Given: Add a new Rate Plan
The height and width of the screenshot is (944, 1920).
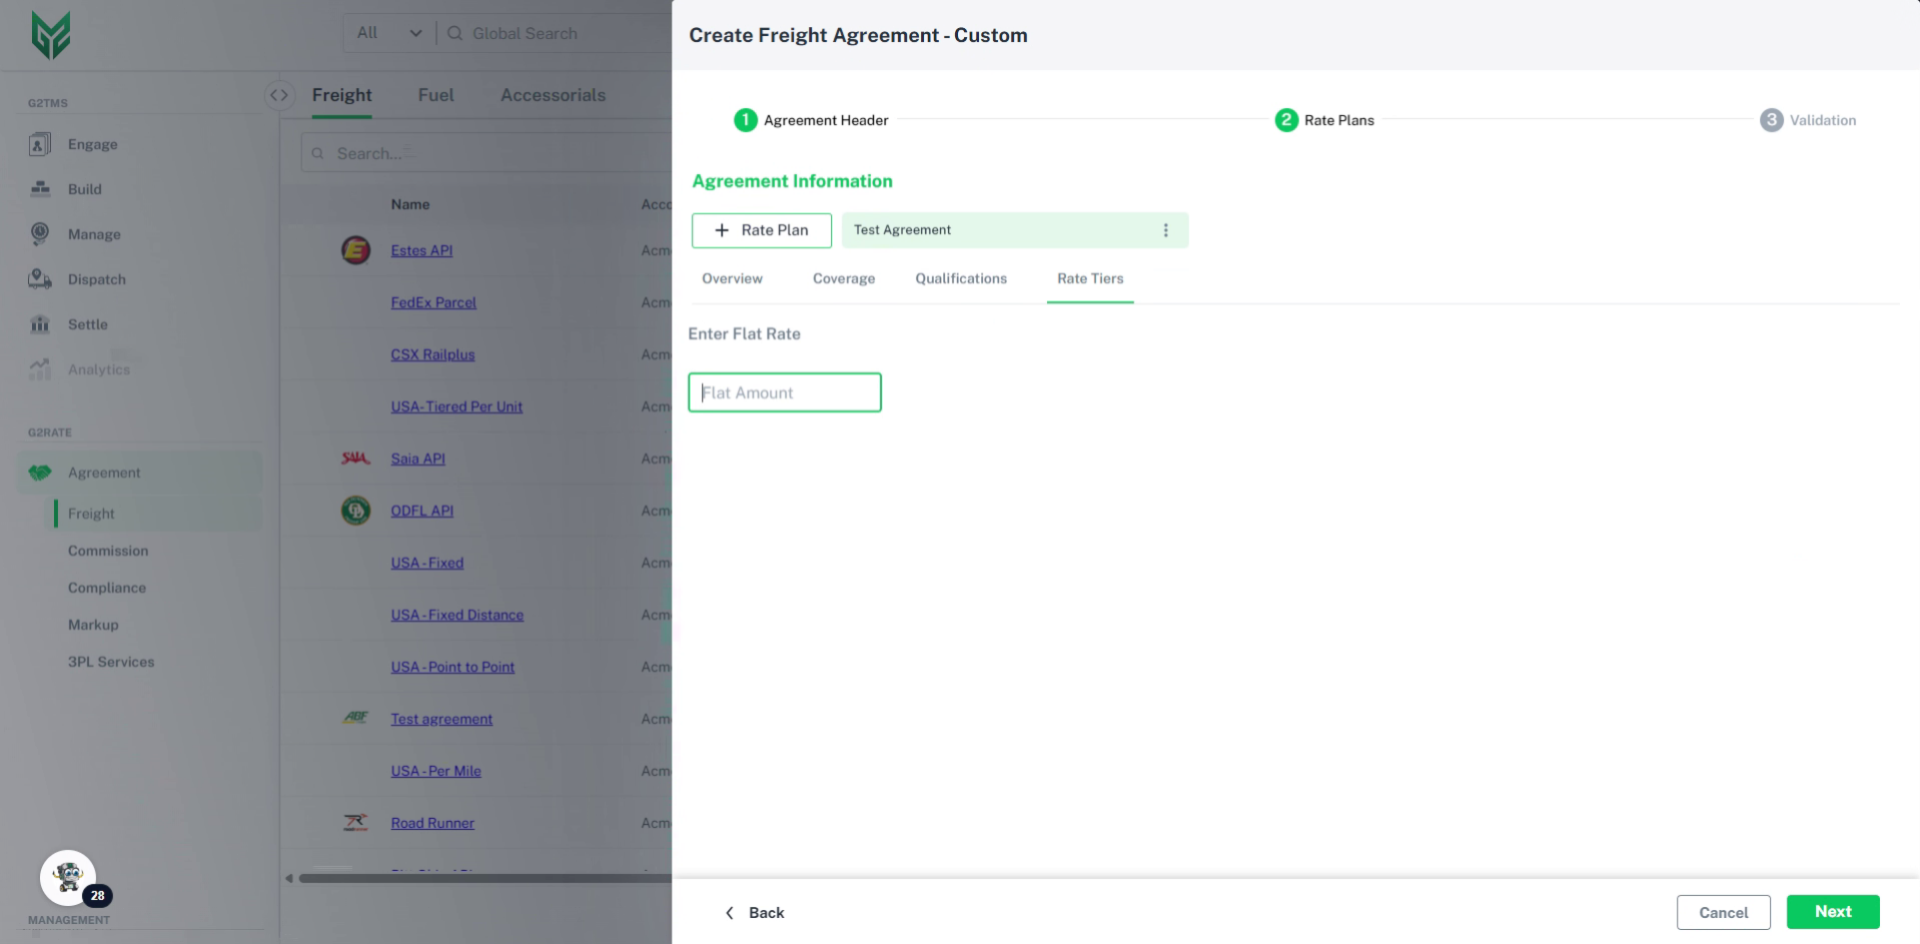Looking at the screenshot, I should pos(761,230).
